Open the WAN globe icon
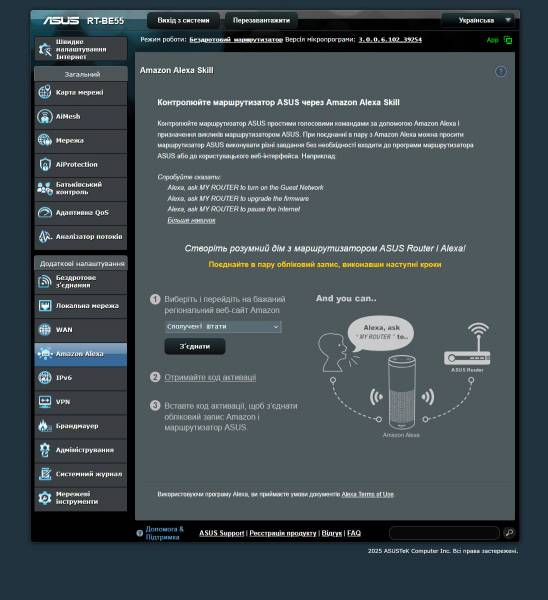 pos(45,329)
